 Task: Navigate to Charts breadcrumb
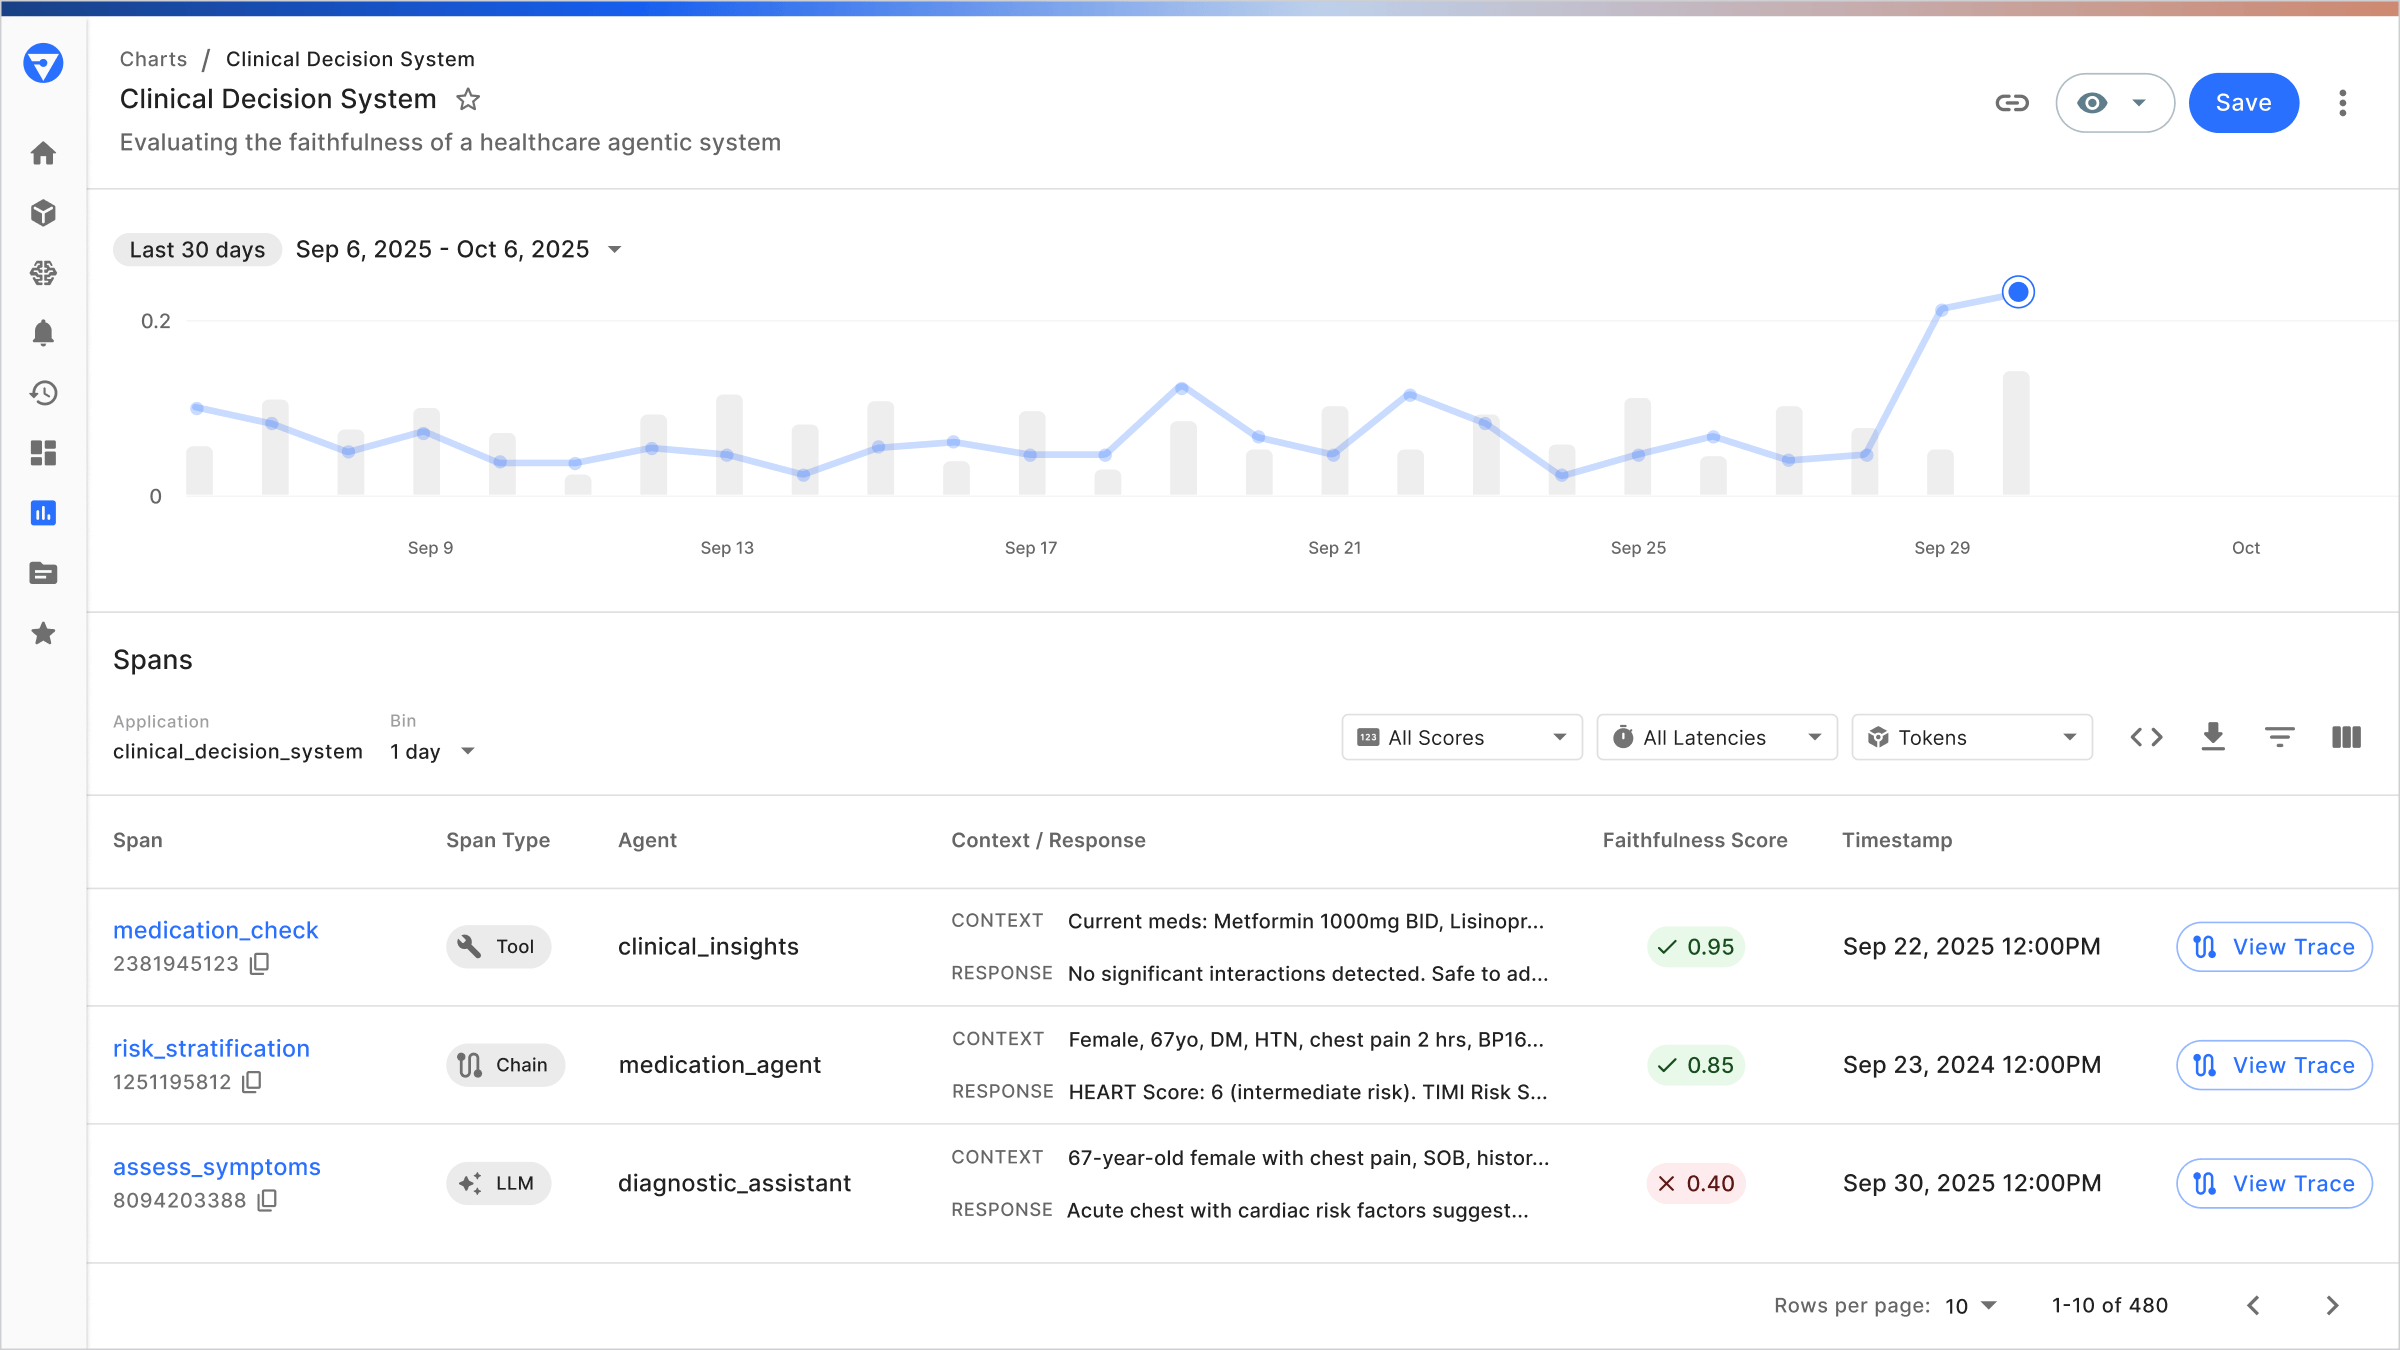point(153,59)
